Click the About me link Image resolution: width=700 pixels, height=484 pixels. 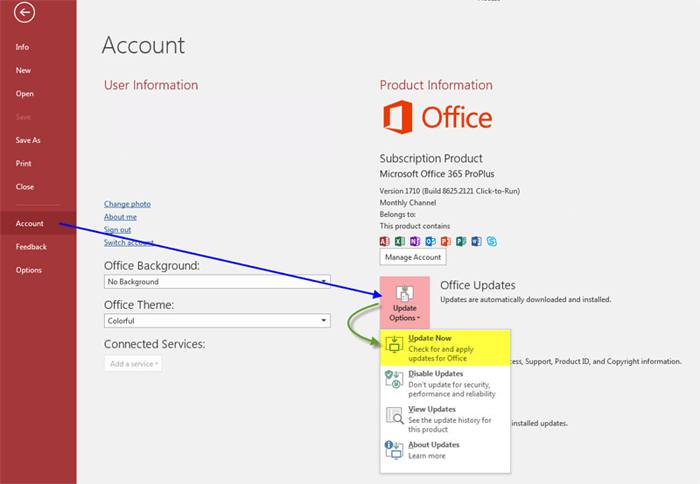tap(120, 217)
